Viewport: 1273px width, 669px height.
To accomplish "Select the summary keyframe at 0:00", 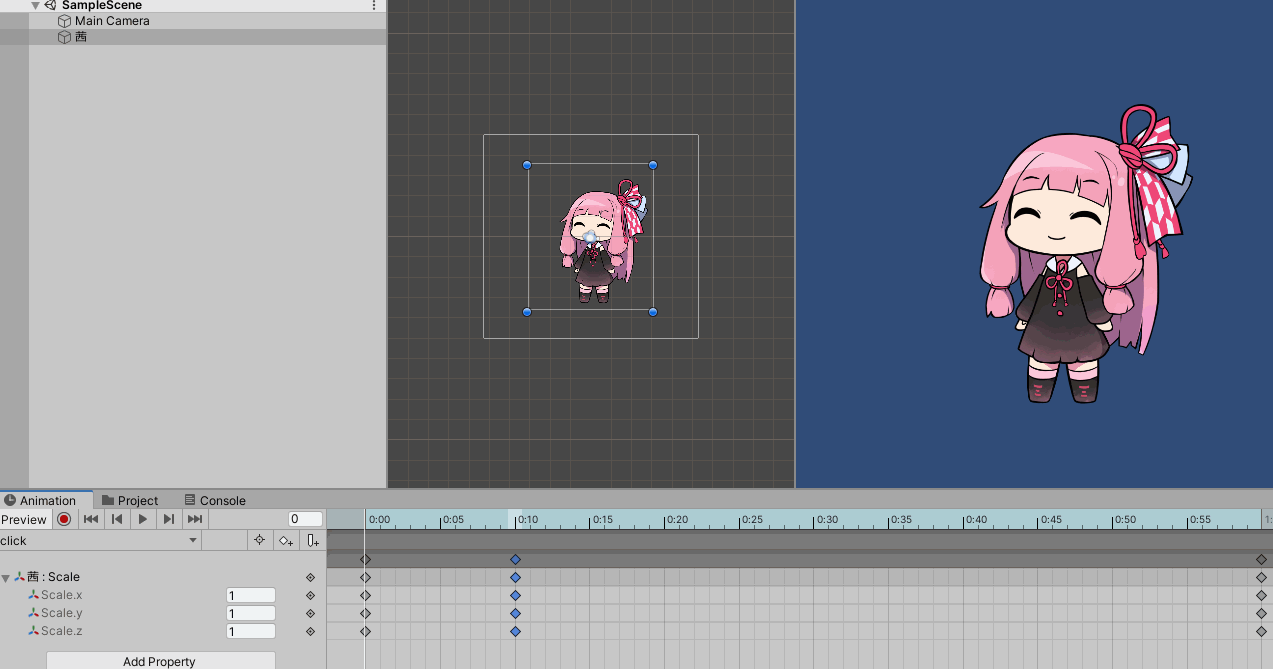I will [365, 559].
